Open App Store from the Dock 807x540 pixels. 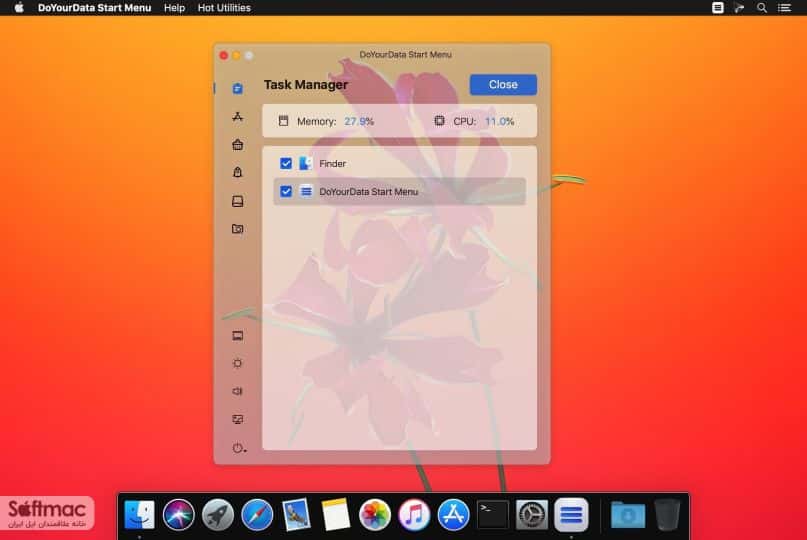pyautogui.click(x=453, y=514)
